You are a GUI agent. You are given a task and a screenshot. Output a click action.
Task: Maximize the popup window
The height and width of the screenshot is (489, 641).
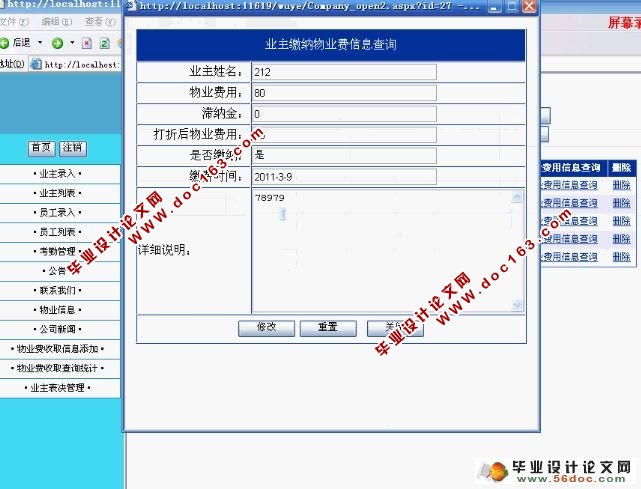(512, 7)
